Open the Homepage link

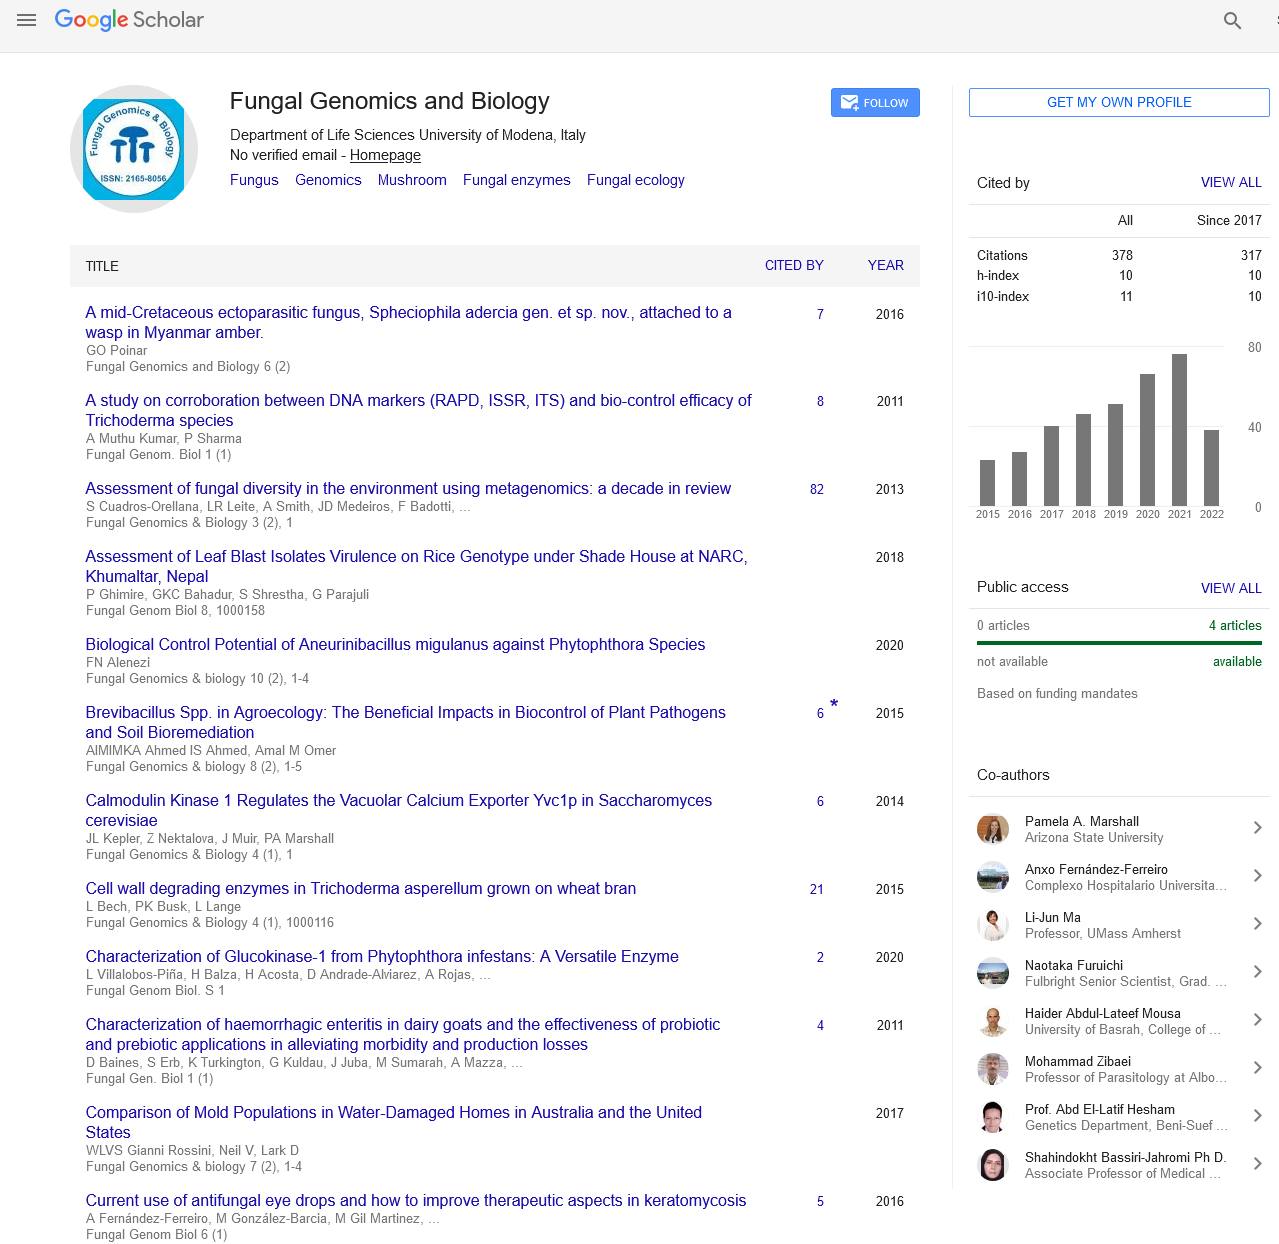point(385,155)
